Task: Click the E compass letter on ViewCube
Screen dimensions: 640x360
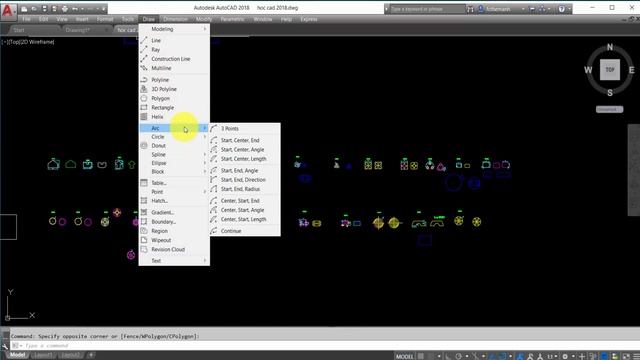Action: [631, 70]
